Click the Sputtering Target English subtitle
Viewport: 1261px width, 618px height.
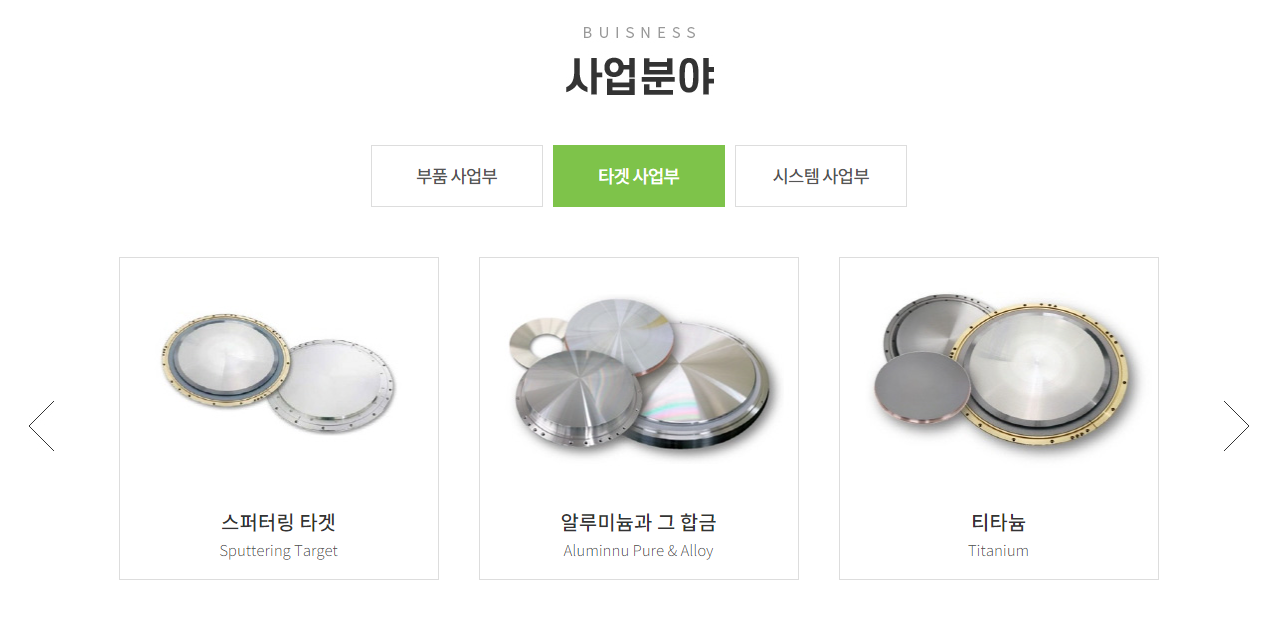point(279,551)
